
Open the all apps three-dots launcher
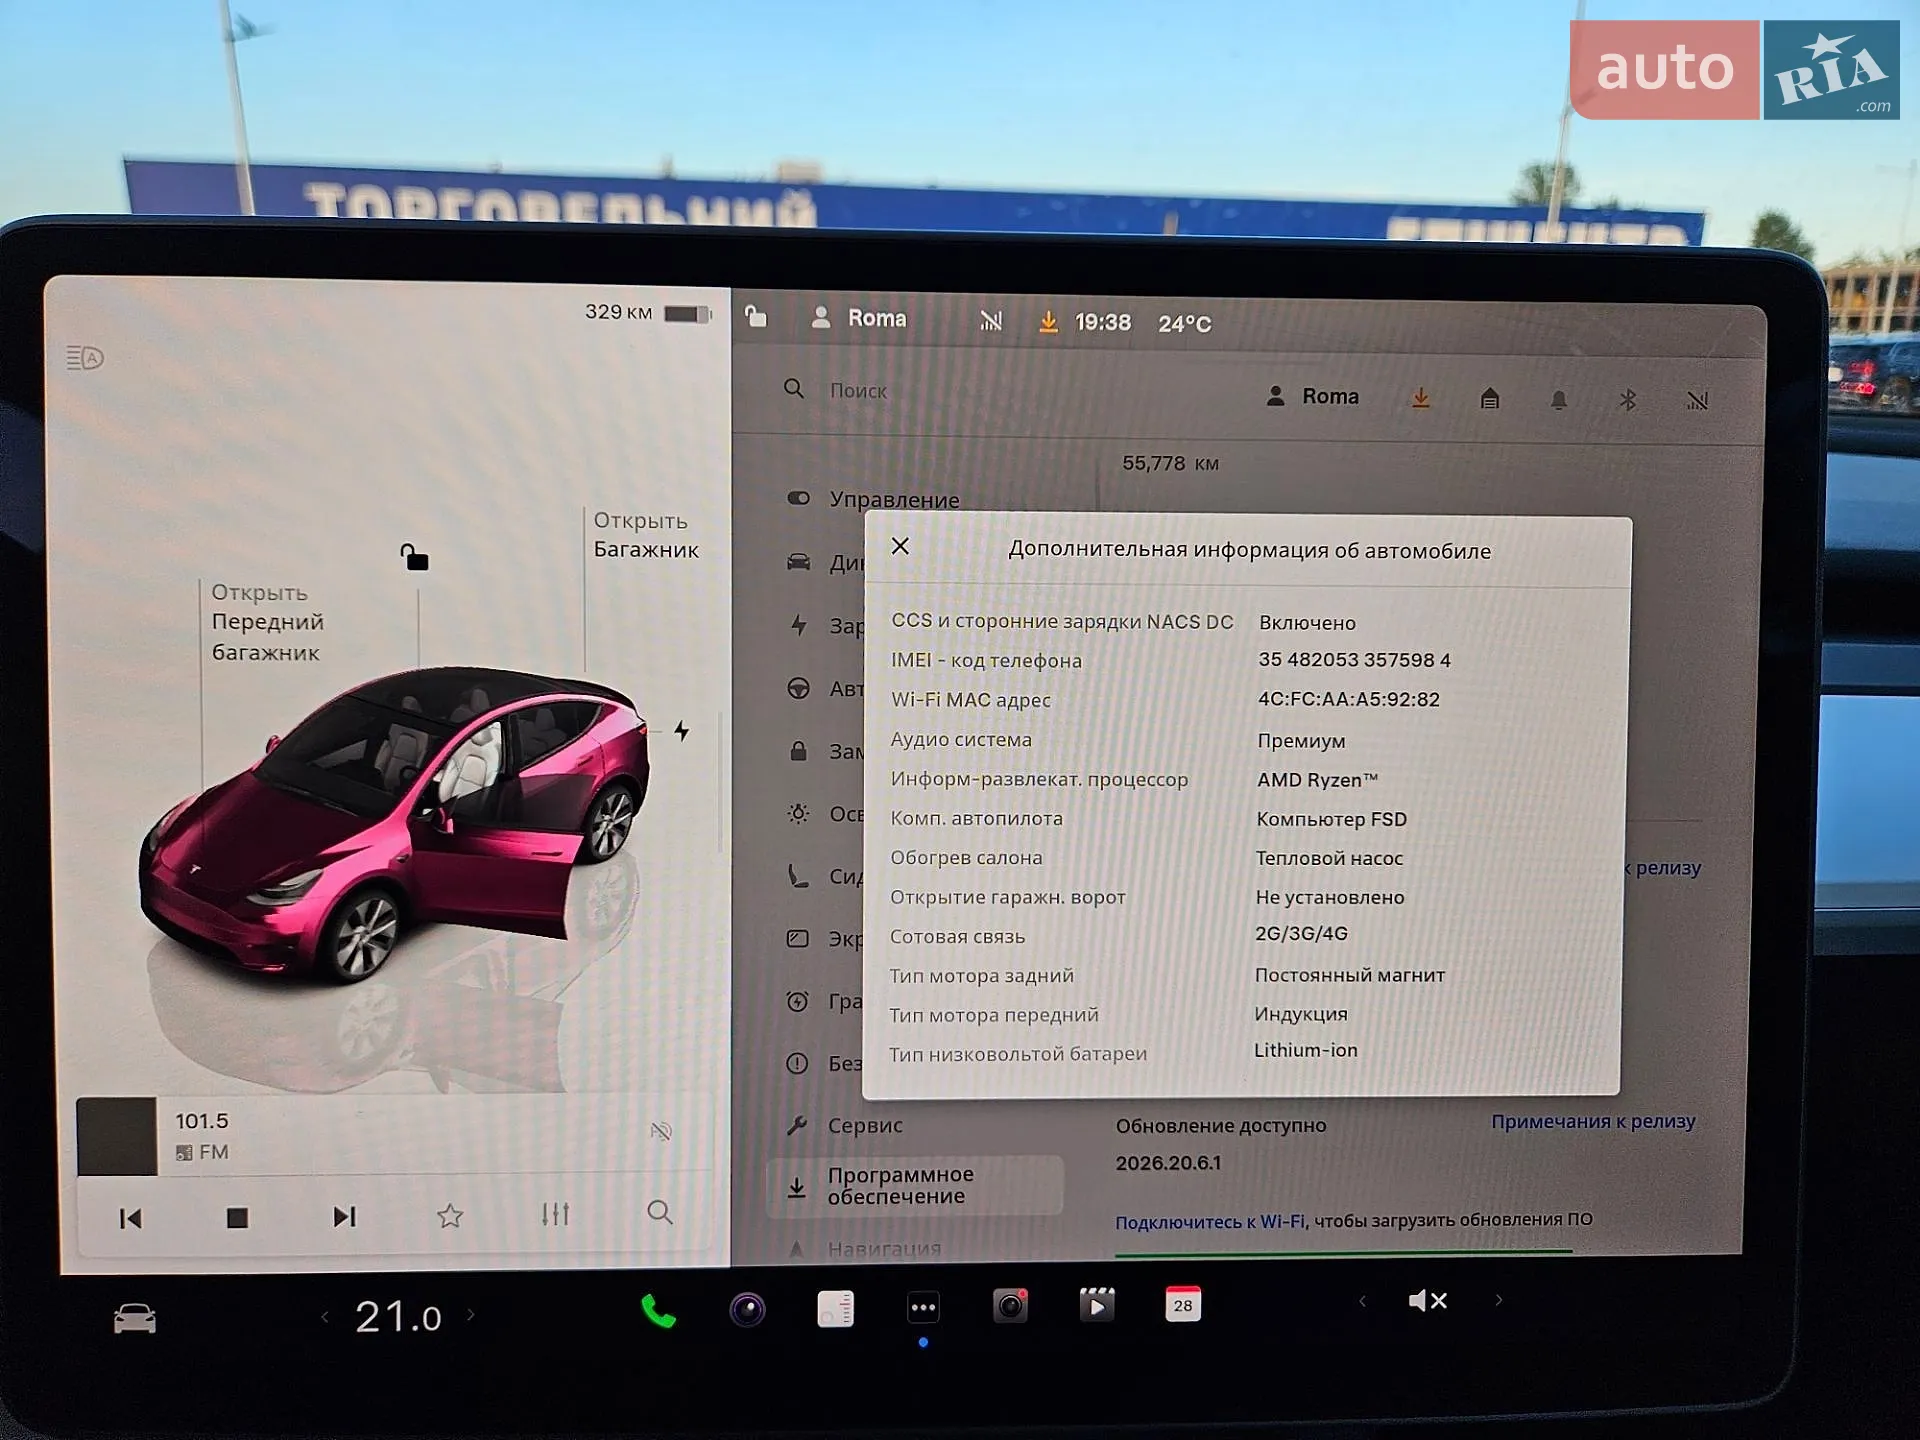(x=923, y=1307)
